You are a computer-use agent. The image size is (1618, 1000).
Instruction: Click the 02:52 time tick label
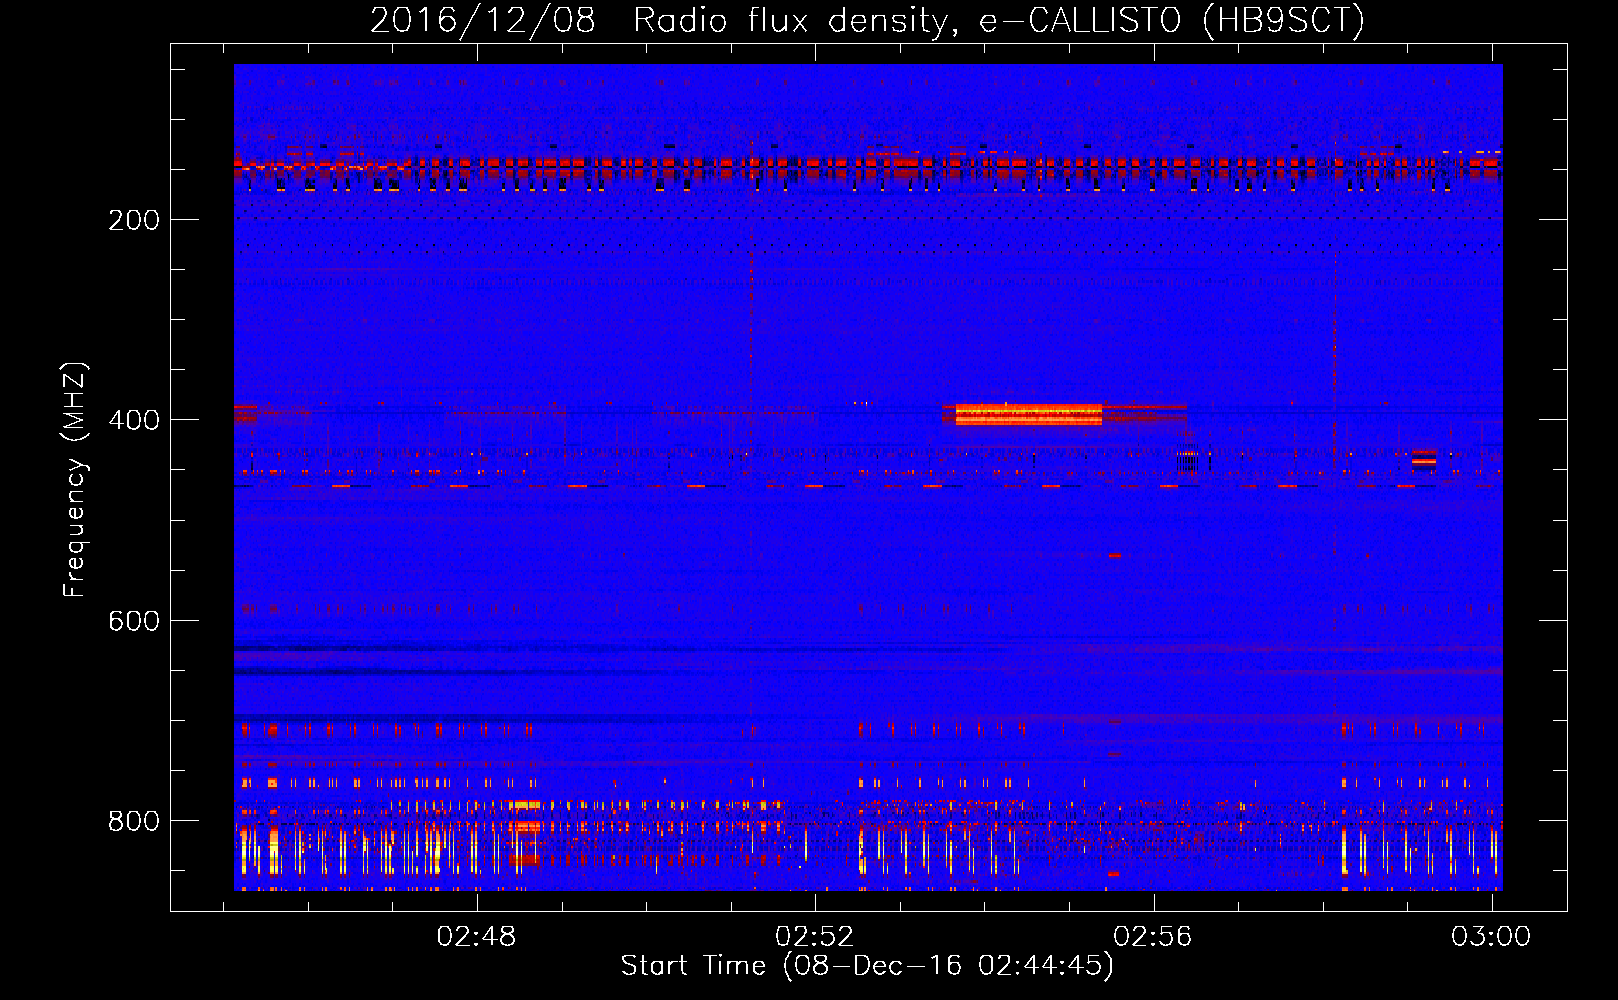click(x=815, y=937)
